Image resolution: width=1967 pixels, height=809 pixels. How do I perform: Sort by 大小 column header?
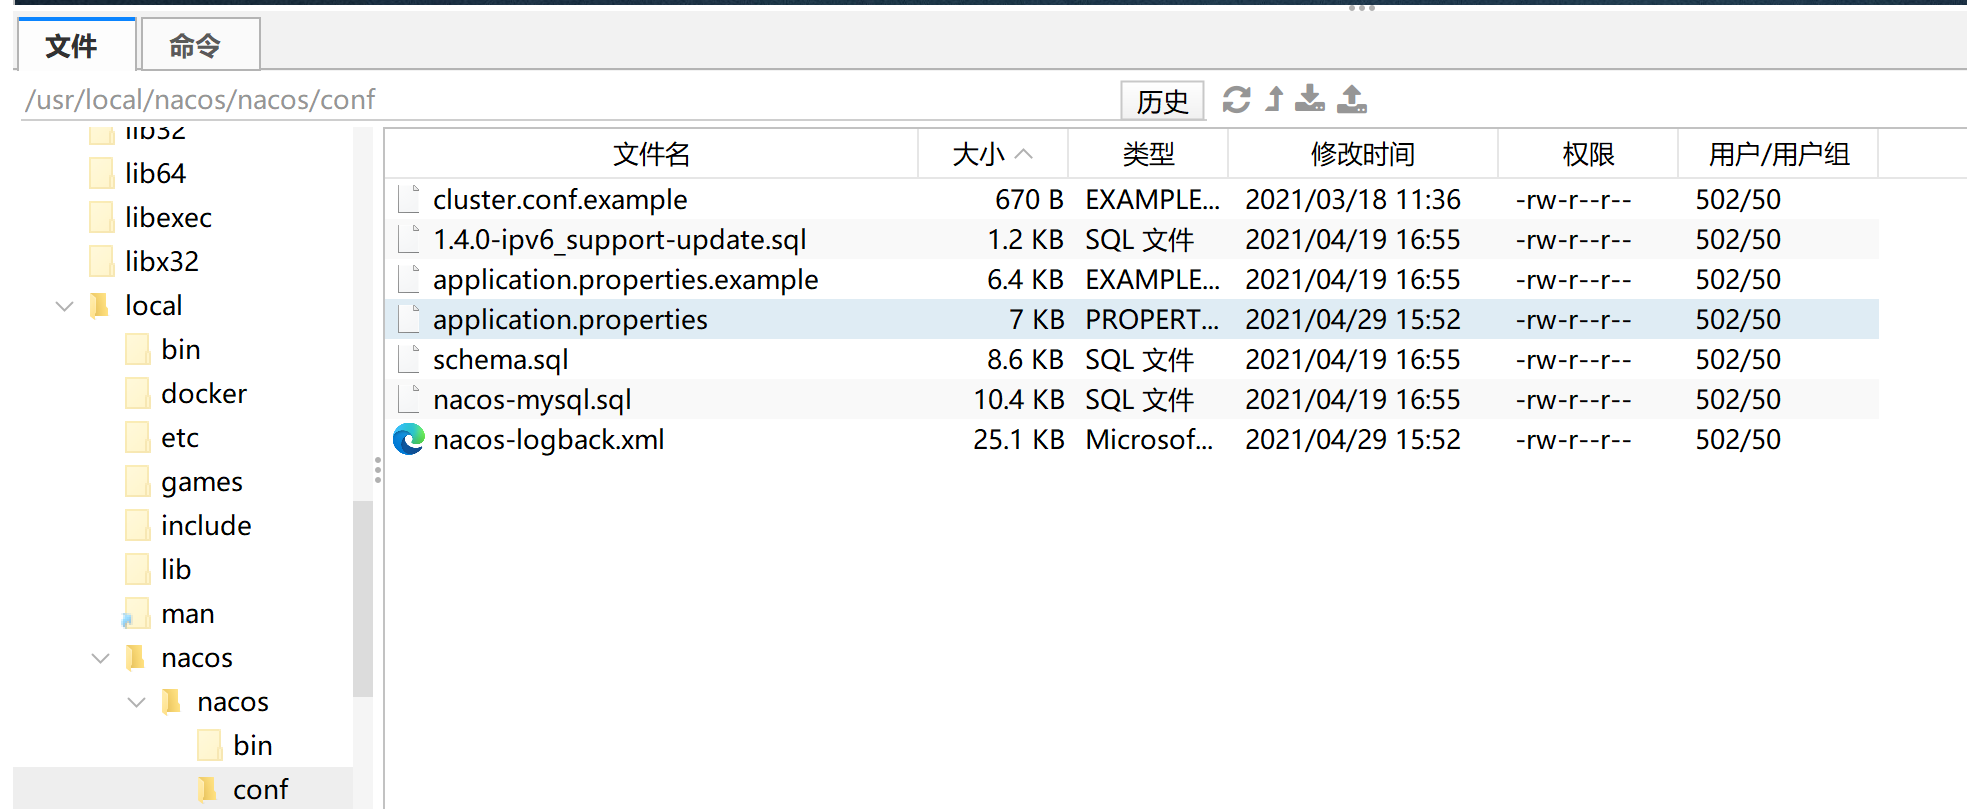click(992, 154)
